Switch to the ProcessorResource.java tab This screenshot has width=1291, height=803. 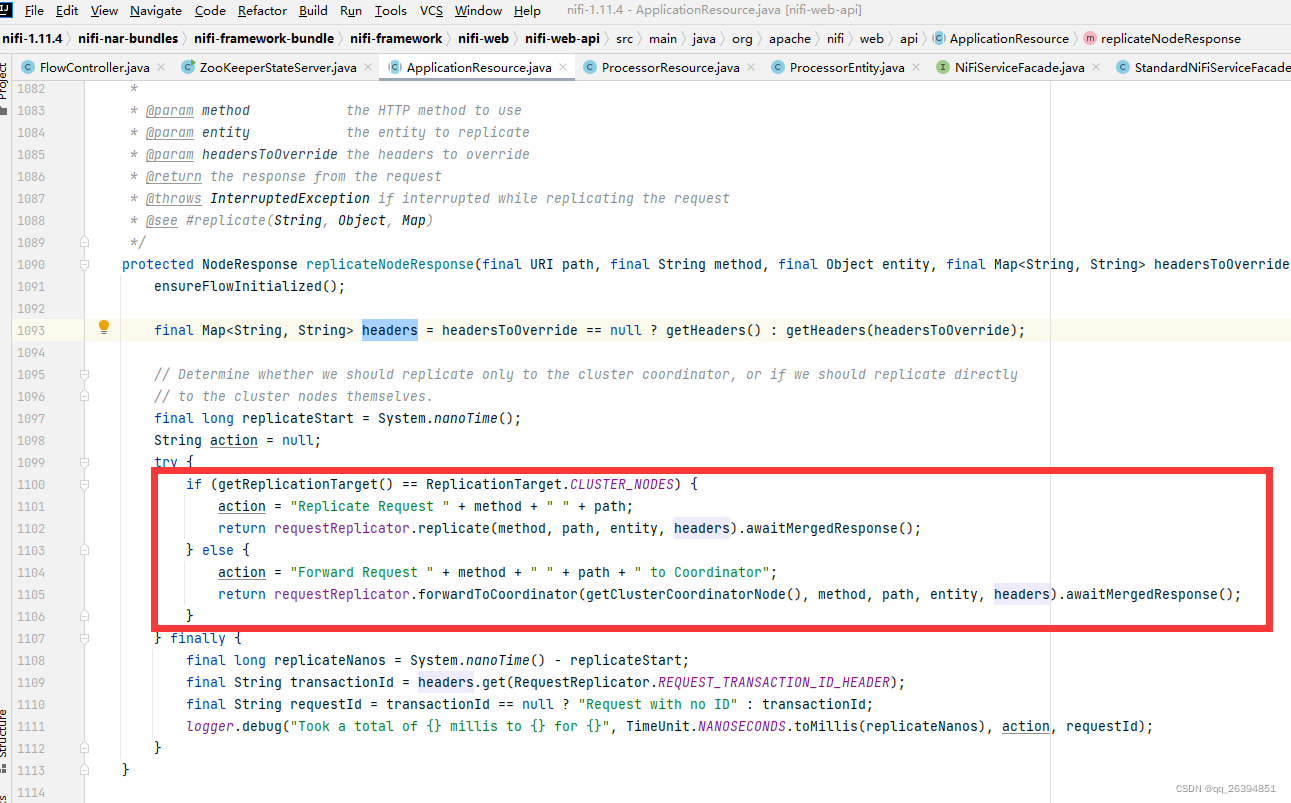click(670, 68)
